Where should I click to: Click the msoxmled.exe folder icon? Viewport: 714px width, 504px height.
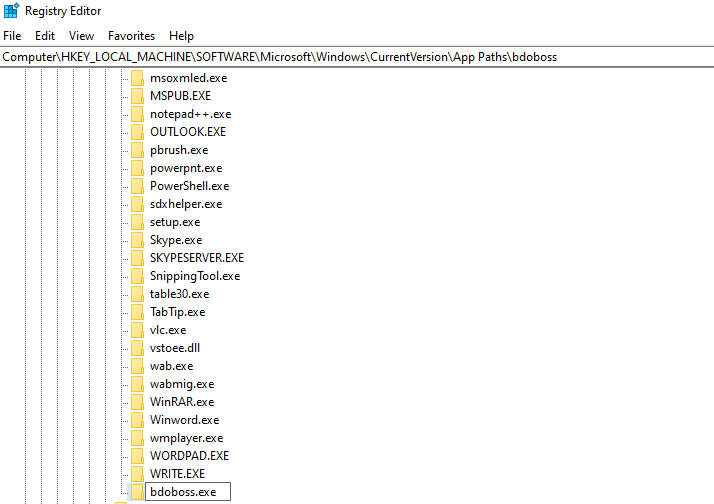(x=137, y=78)
